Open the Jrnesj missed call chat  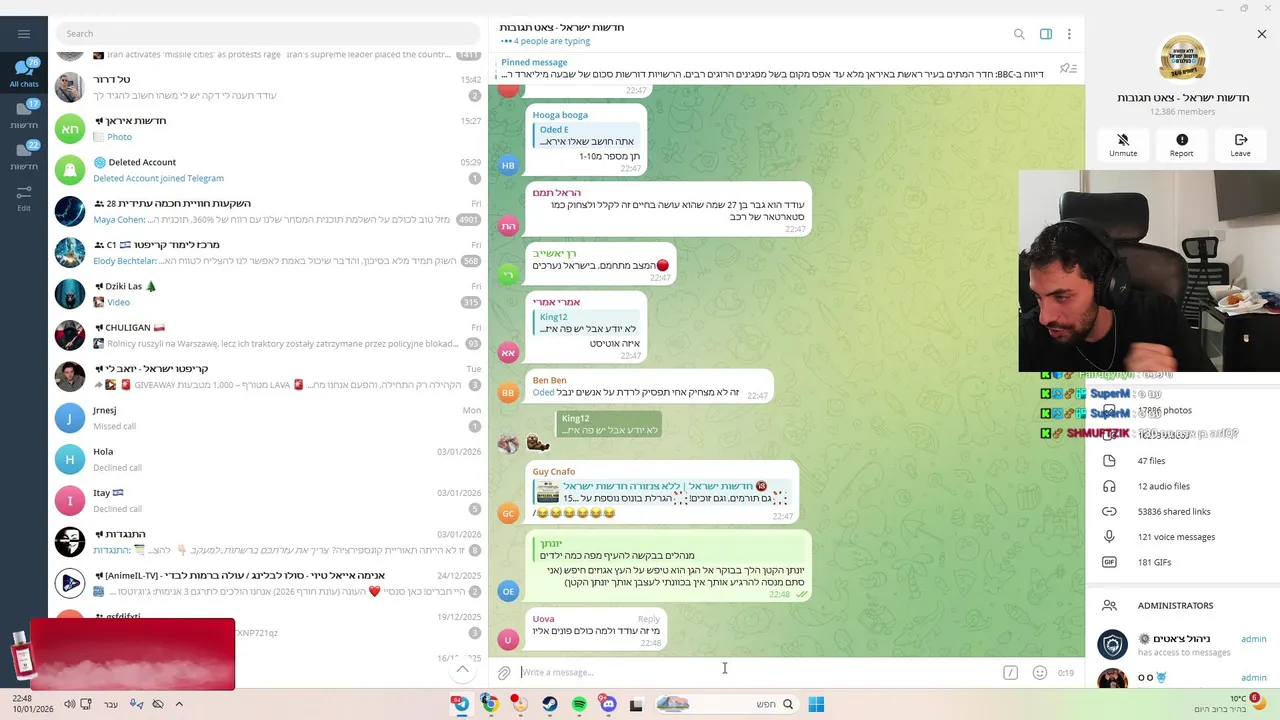tap(268, 418)
